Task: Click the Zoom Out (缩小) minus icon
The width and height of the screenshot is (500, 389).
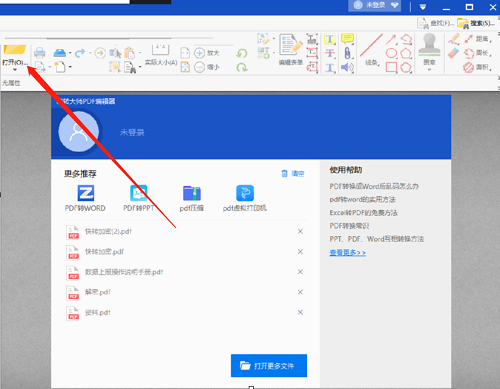Action: click(199, 67)
